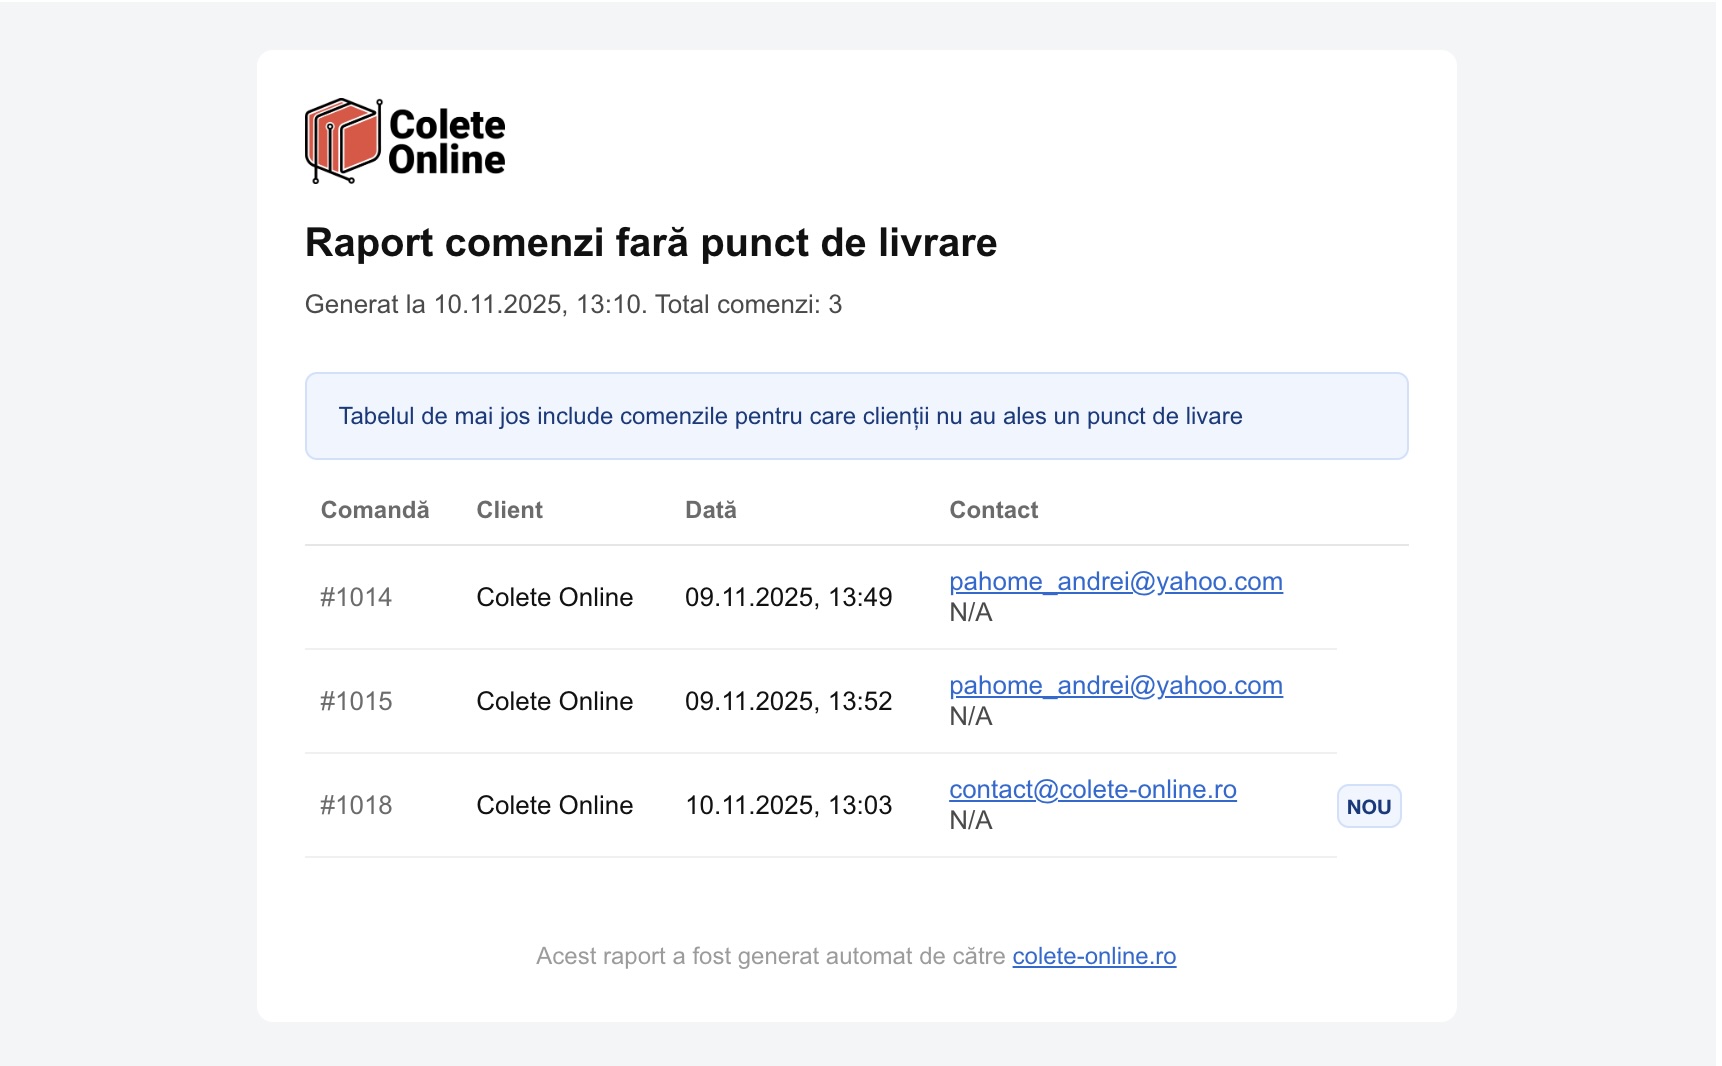Select the Contact column header
This screenshot has height=1066, width=1722.
993,510
